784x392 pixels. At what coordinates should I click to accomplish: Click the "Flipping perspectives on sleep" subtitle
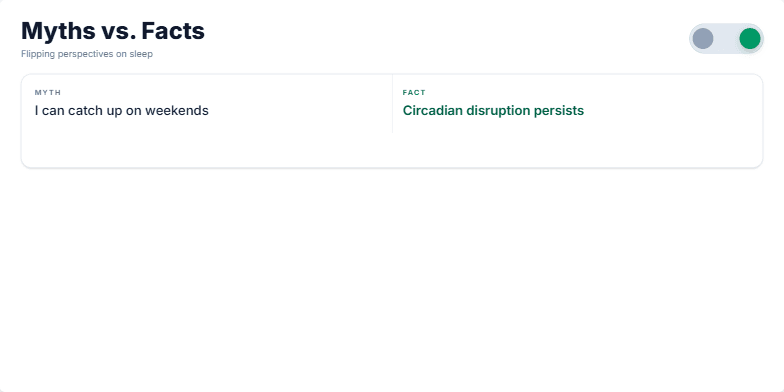pyautogui.click(x=87, y=54)
